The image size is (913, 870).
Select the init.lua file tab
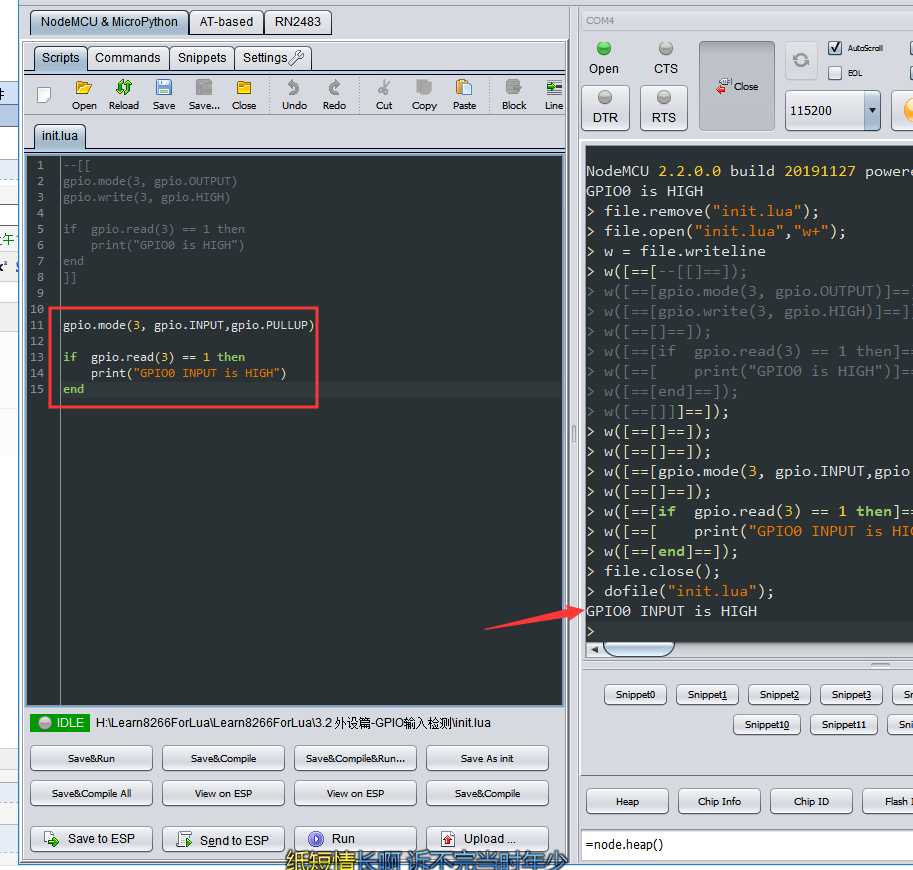click(59, 136)
